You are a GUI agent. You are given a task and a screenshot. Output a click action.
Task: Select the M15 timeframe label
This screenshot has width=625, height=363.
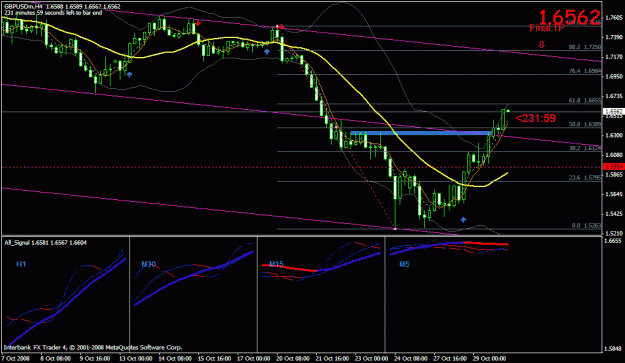(x=276, y=264)
